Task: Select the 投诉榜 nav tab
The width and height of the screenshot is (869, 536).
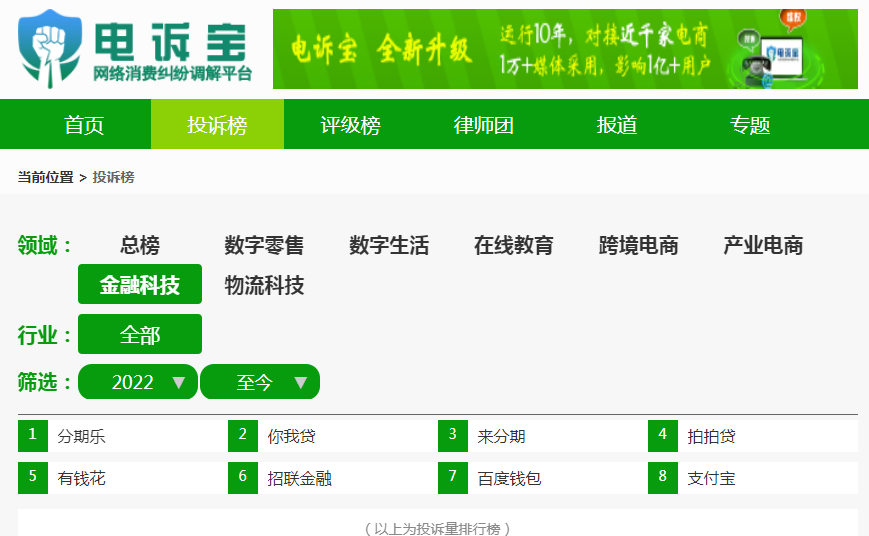Action: tap(217, 125)
